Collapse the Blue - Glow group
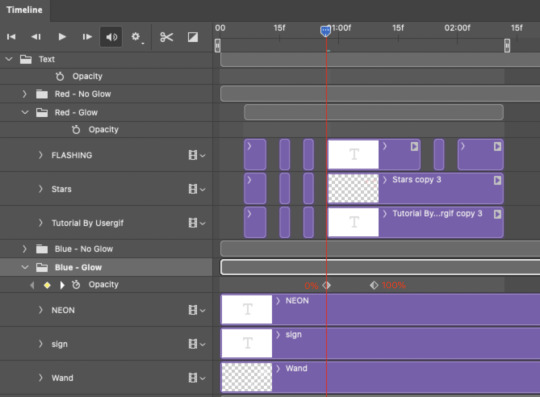 point(25,267)
